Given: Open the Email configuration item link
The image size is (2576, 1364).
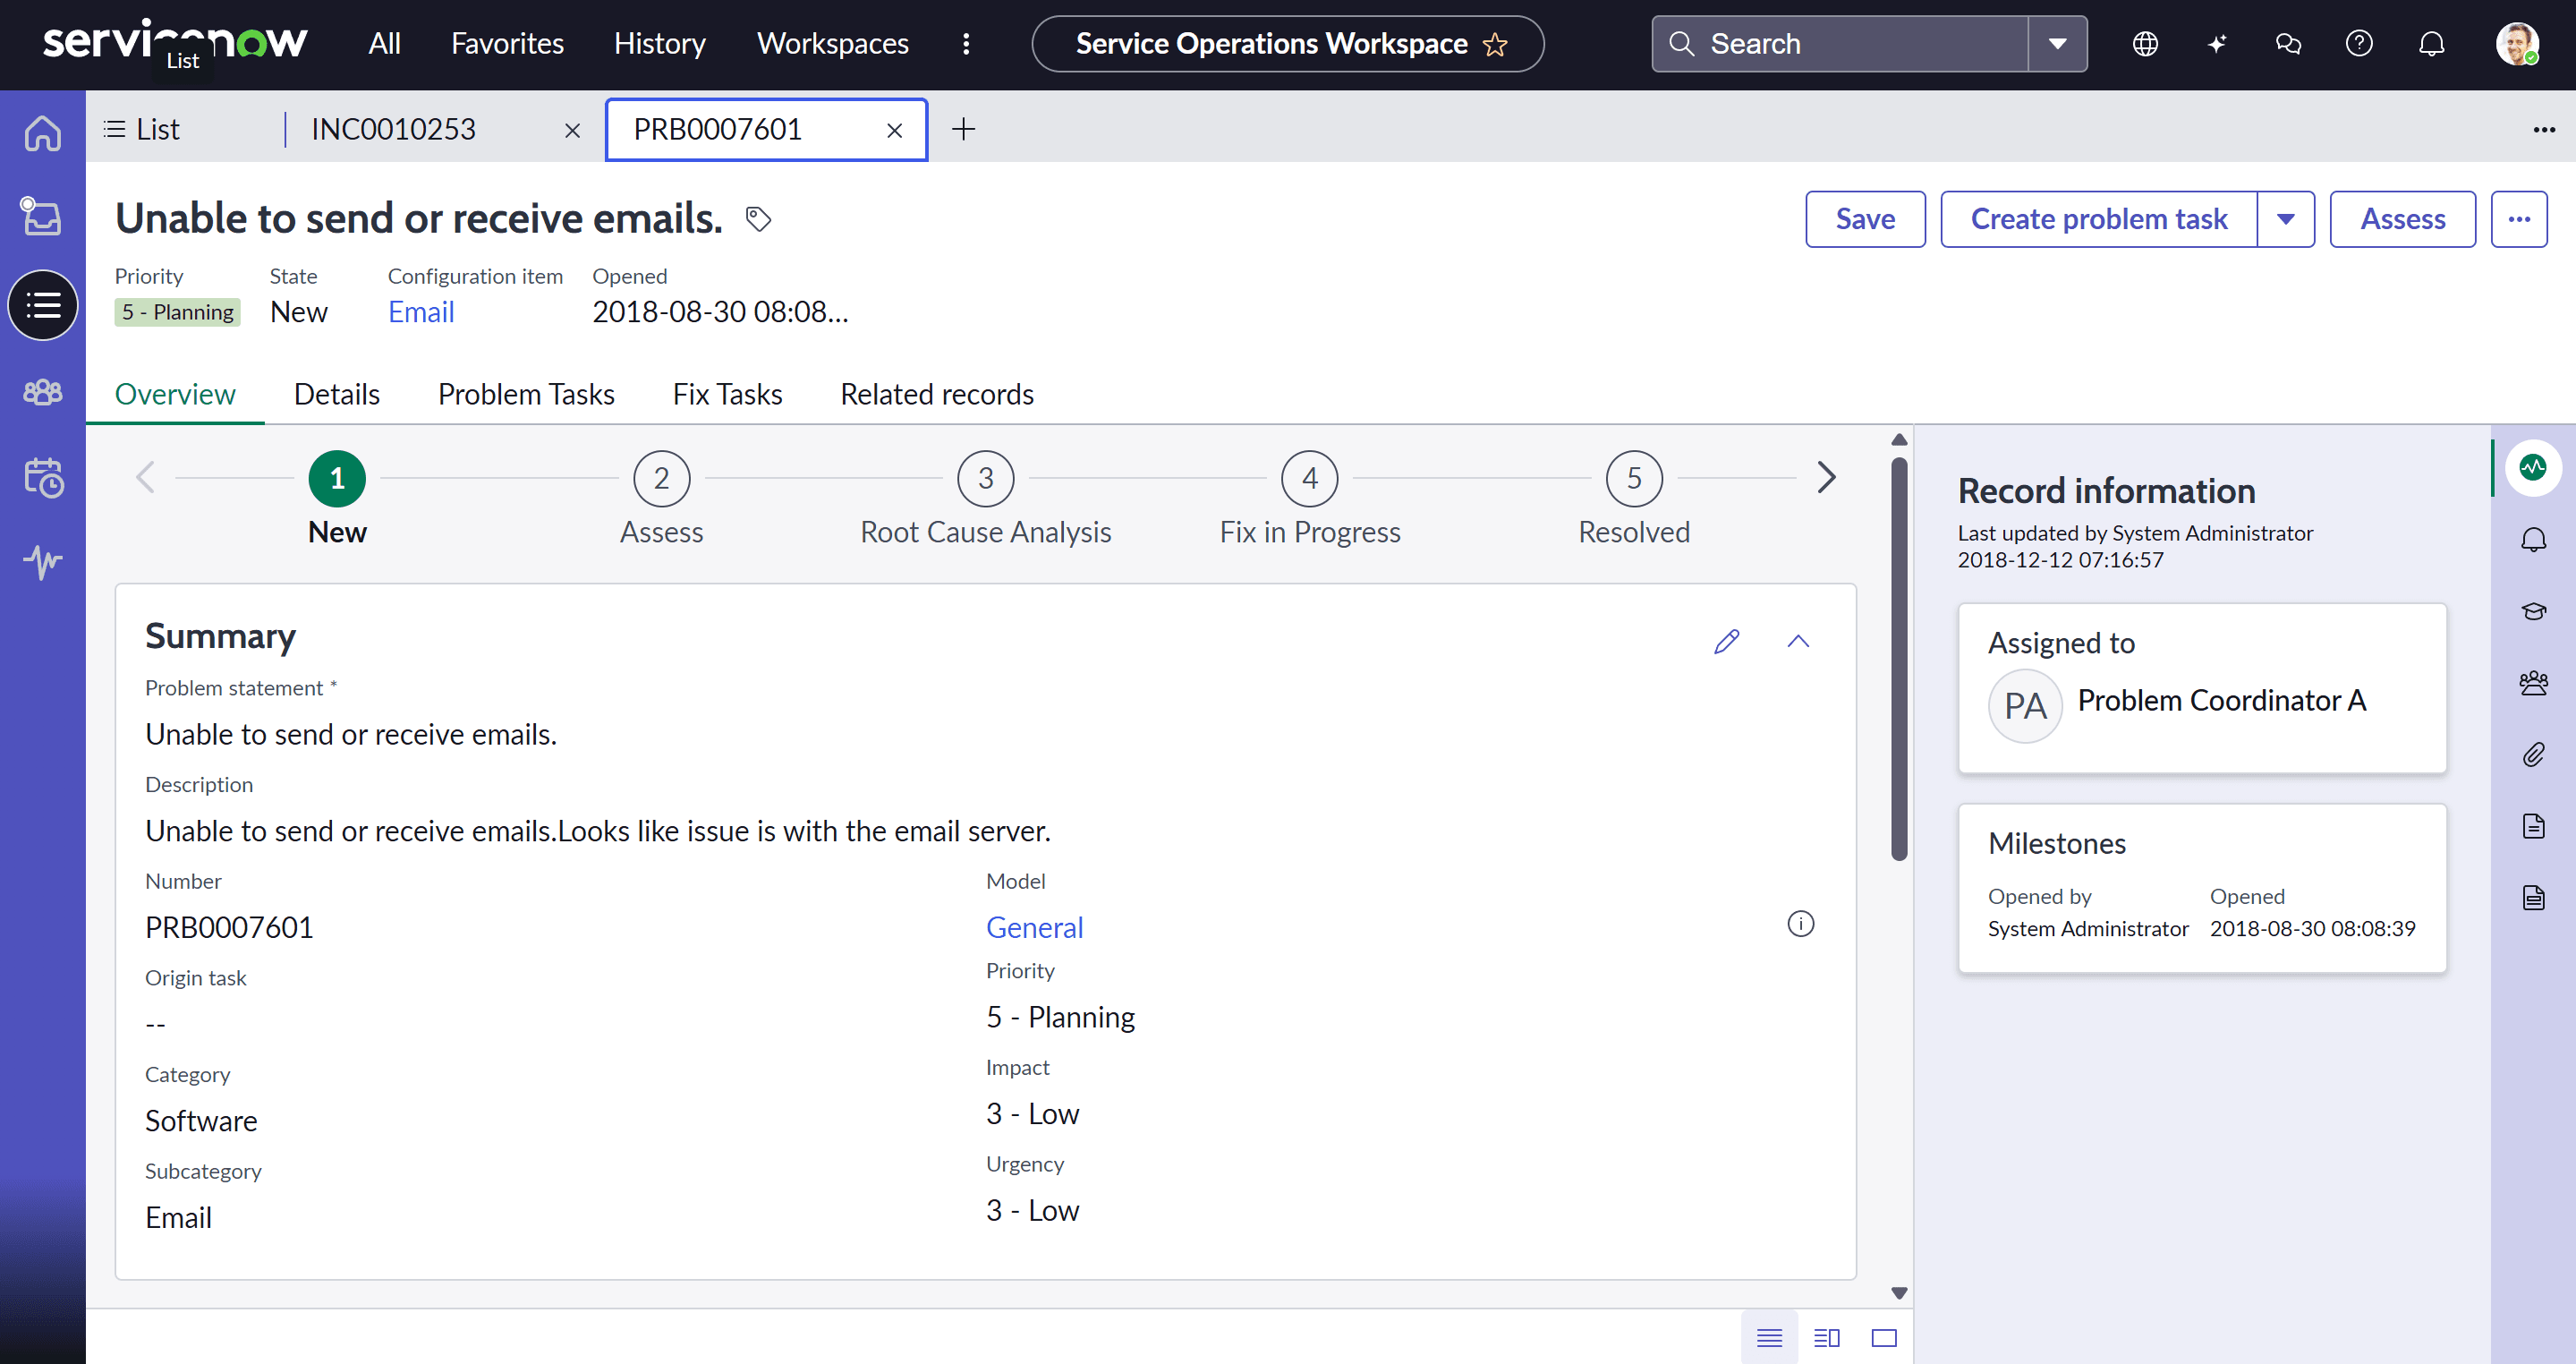Looking at the screenshot, I should click(x=421, y=312).
